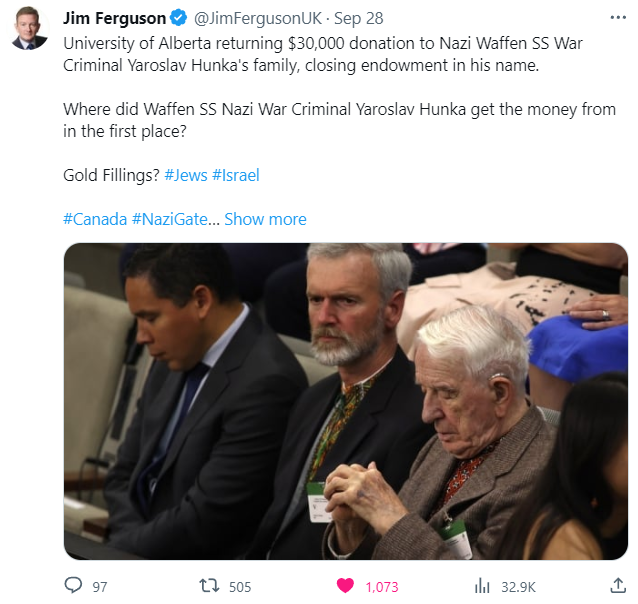This screenshot has height=604, width=638.
Task: Click the blue verified checkmark badge
Action: [178, 18]
